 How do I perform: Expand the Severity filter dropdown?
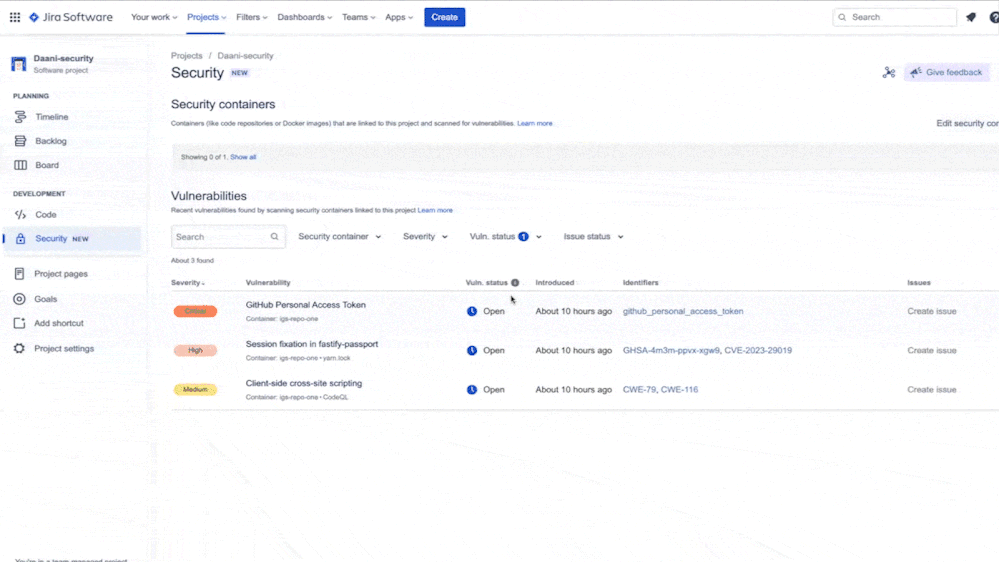[x=425, y=236]
